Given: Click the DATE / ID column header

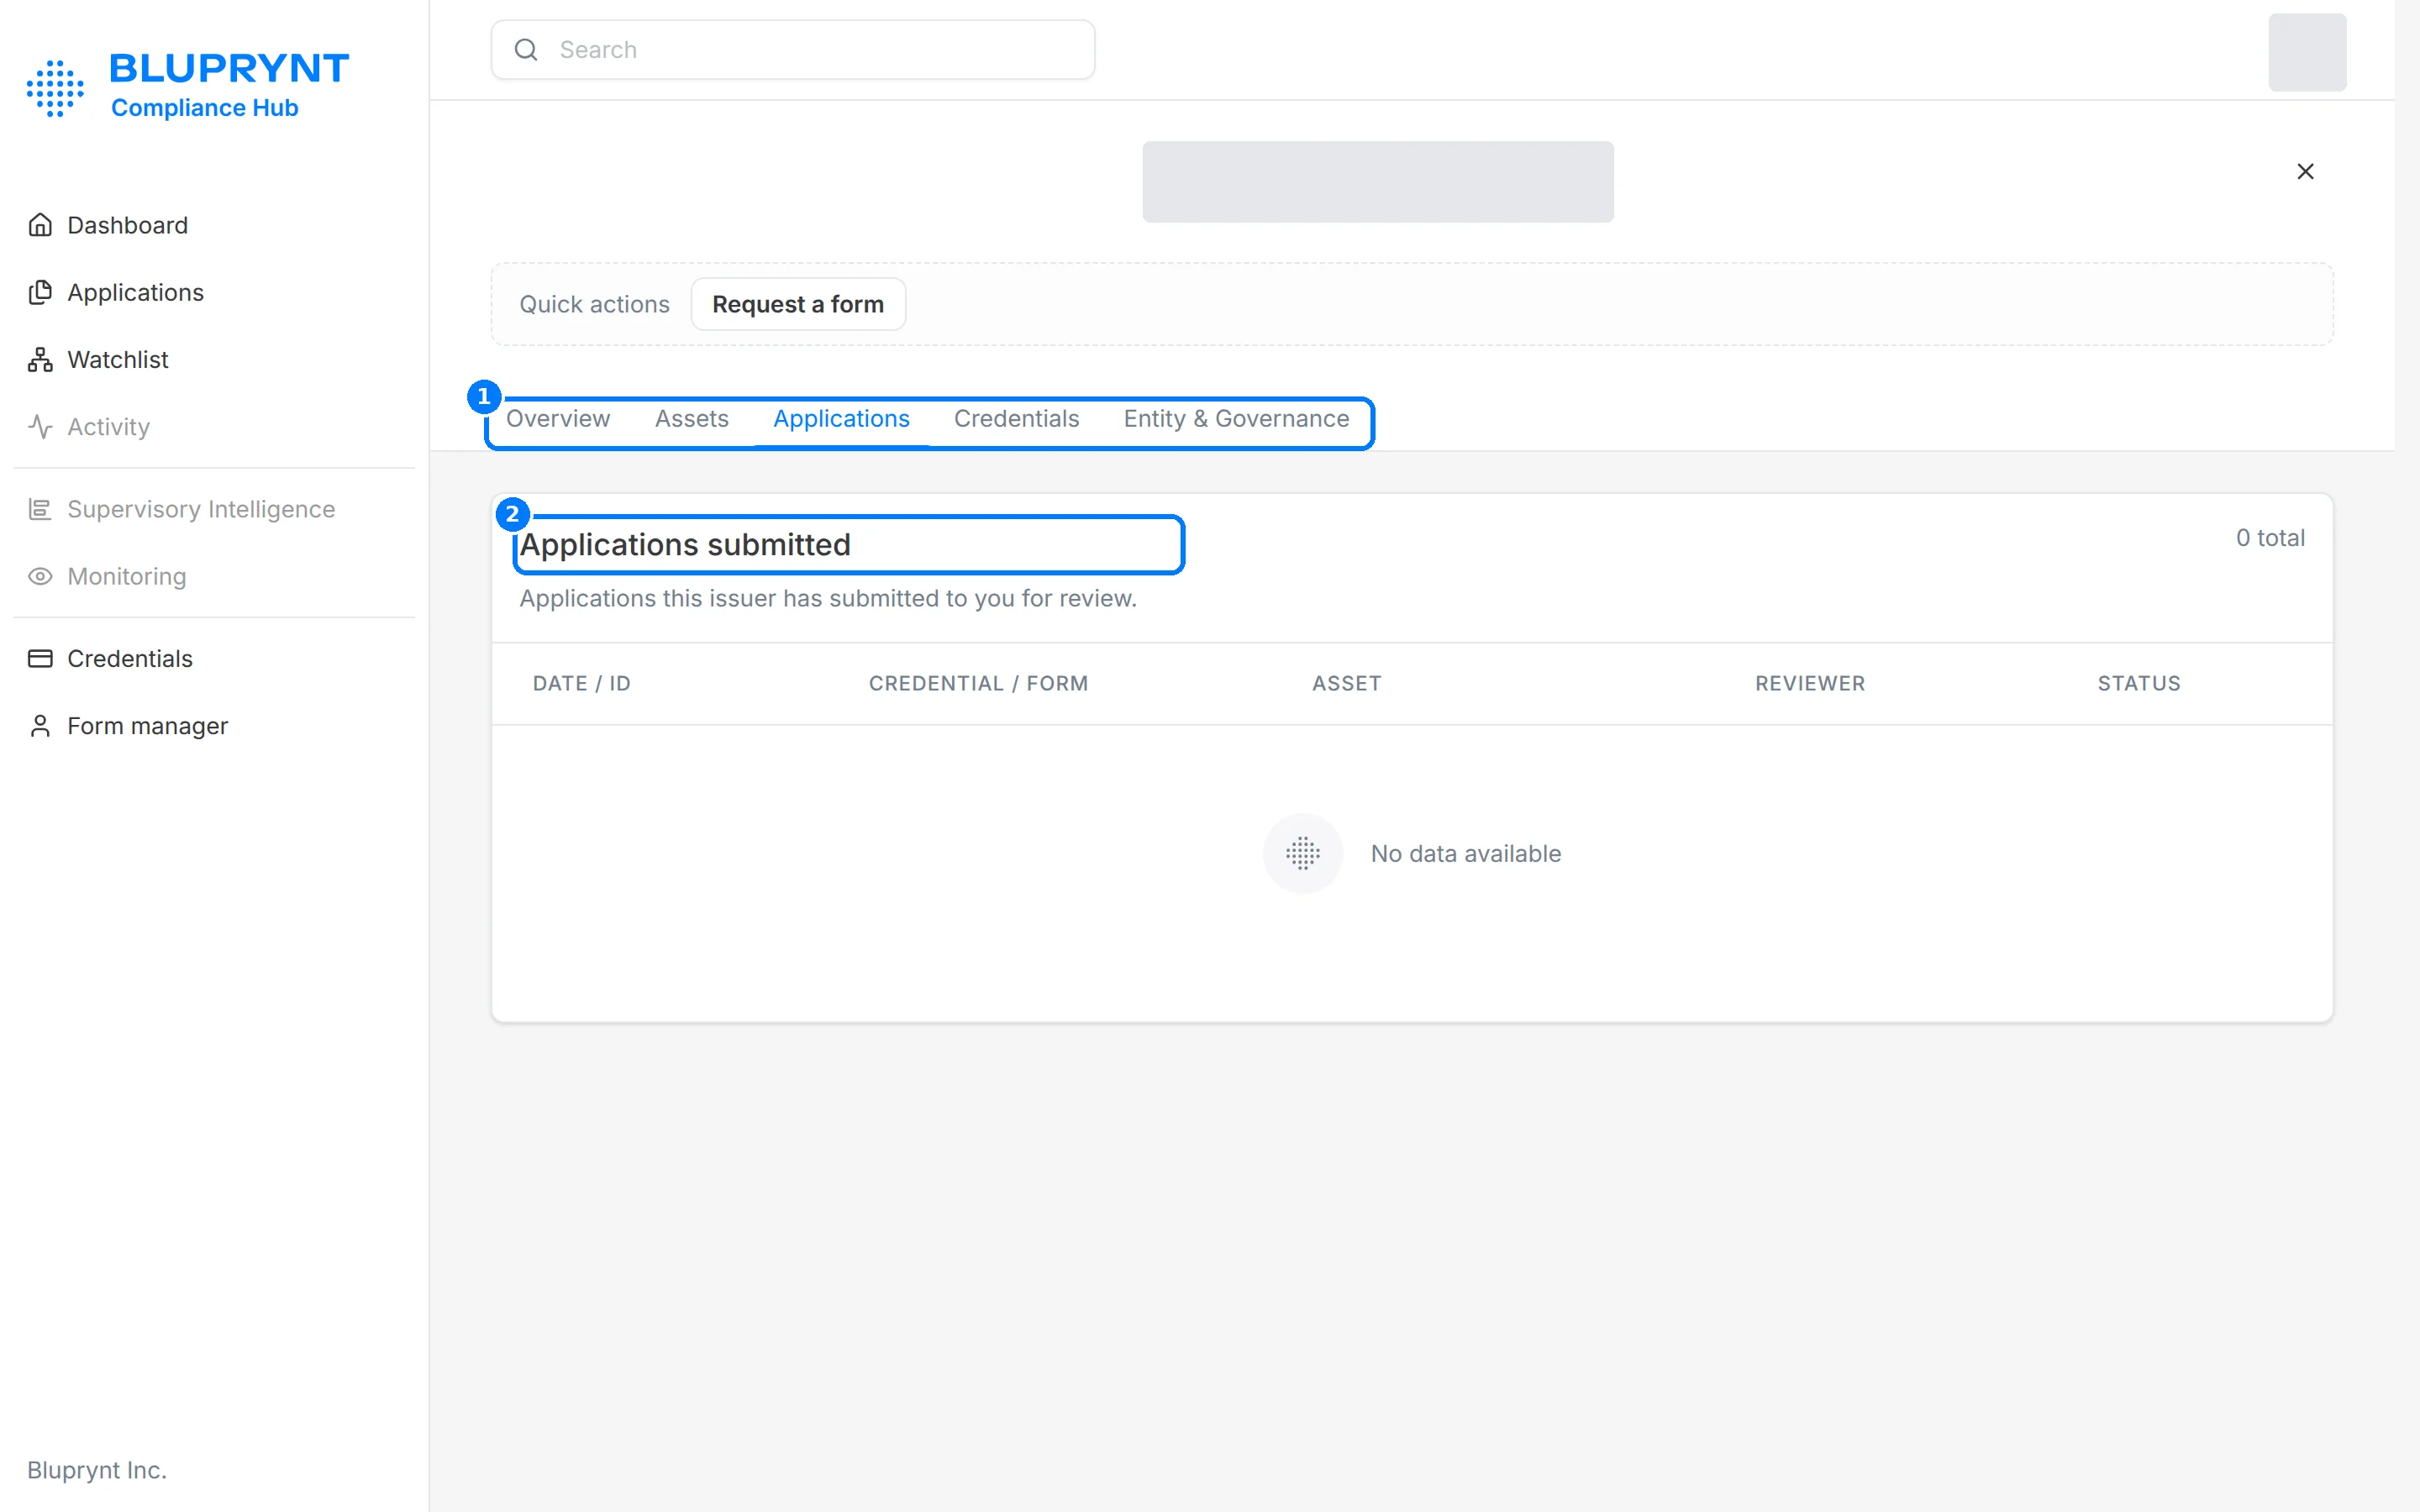Looking at the screenshot, I should pos(581,683).
